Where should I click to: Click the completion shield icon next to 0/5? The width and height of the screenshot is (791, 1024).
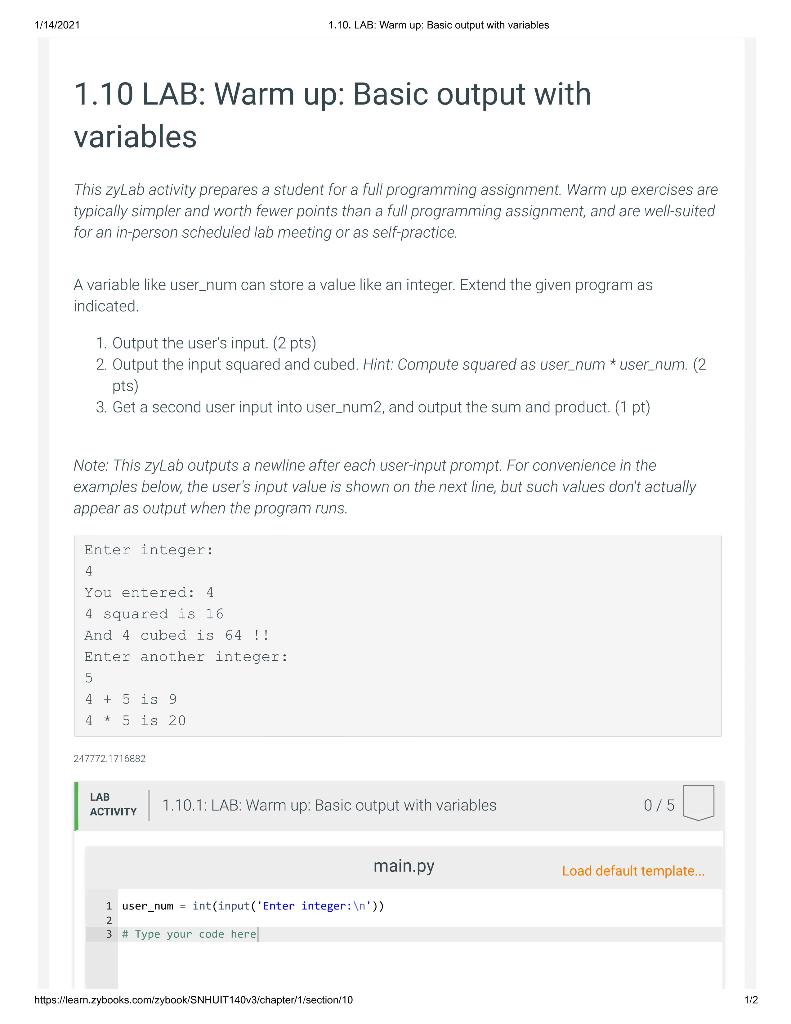(698, 803)
